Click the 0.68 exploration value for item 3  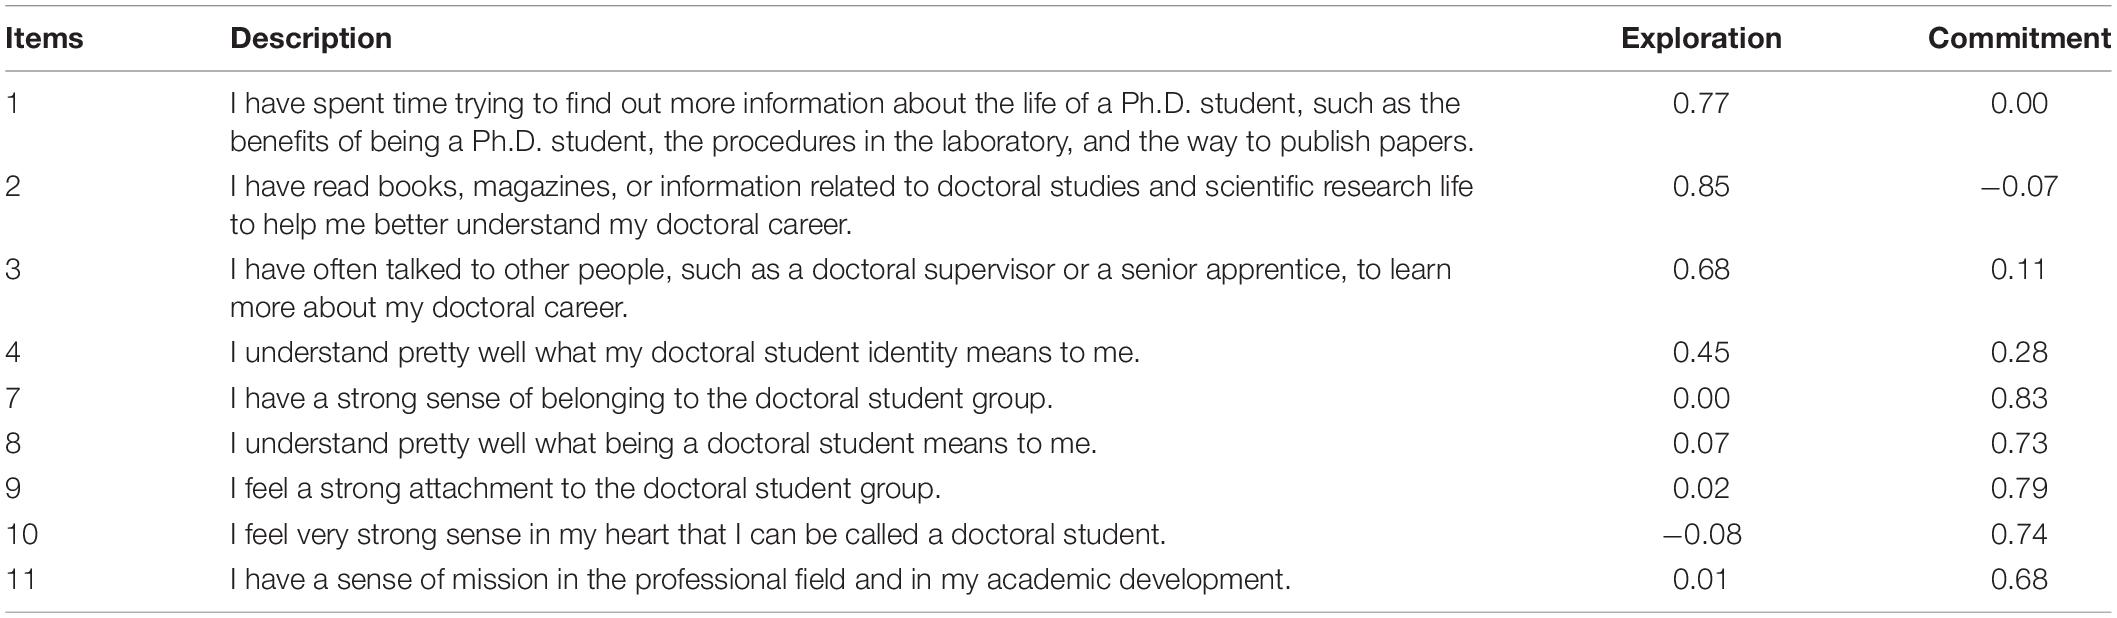click(x=1700, y=270)
